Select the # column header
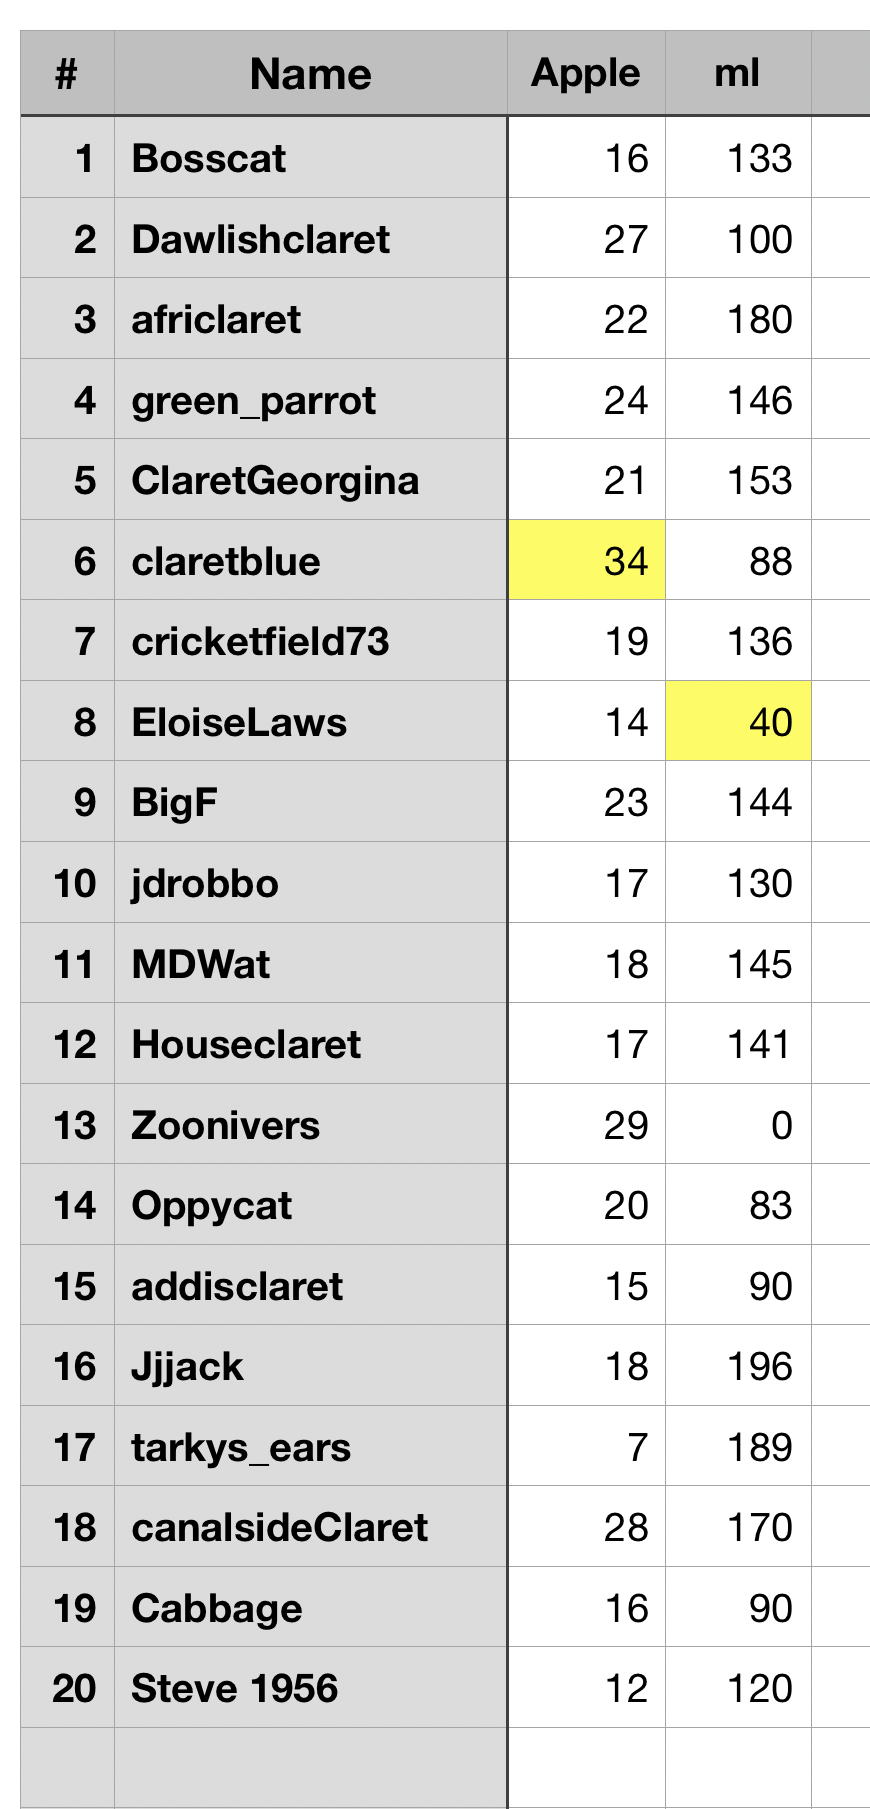870x1809 pixels. click(67, 74)
